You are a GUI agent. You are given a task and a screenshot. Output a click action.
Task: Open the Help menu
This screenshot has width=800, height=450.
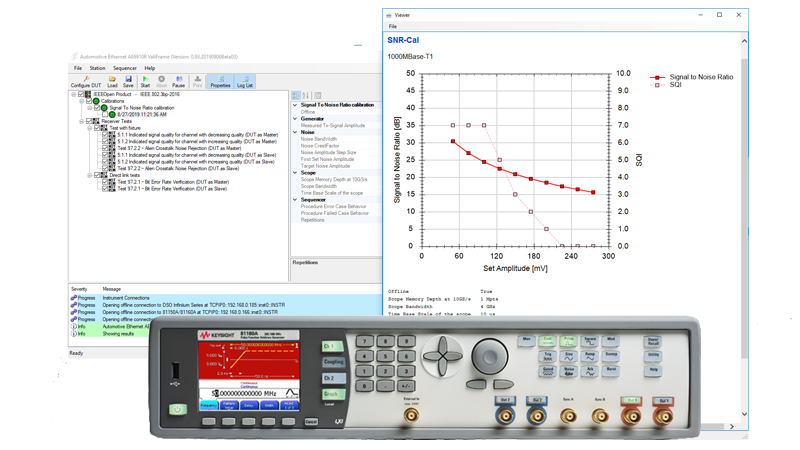pyautogui.click(x=149, y=68)
